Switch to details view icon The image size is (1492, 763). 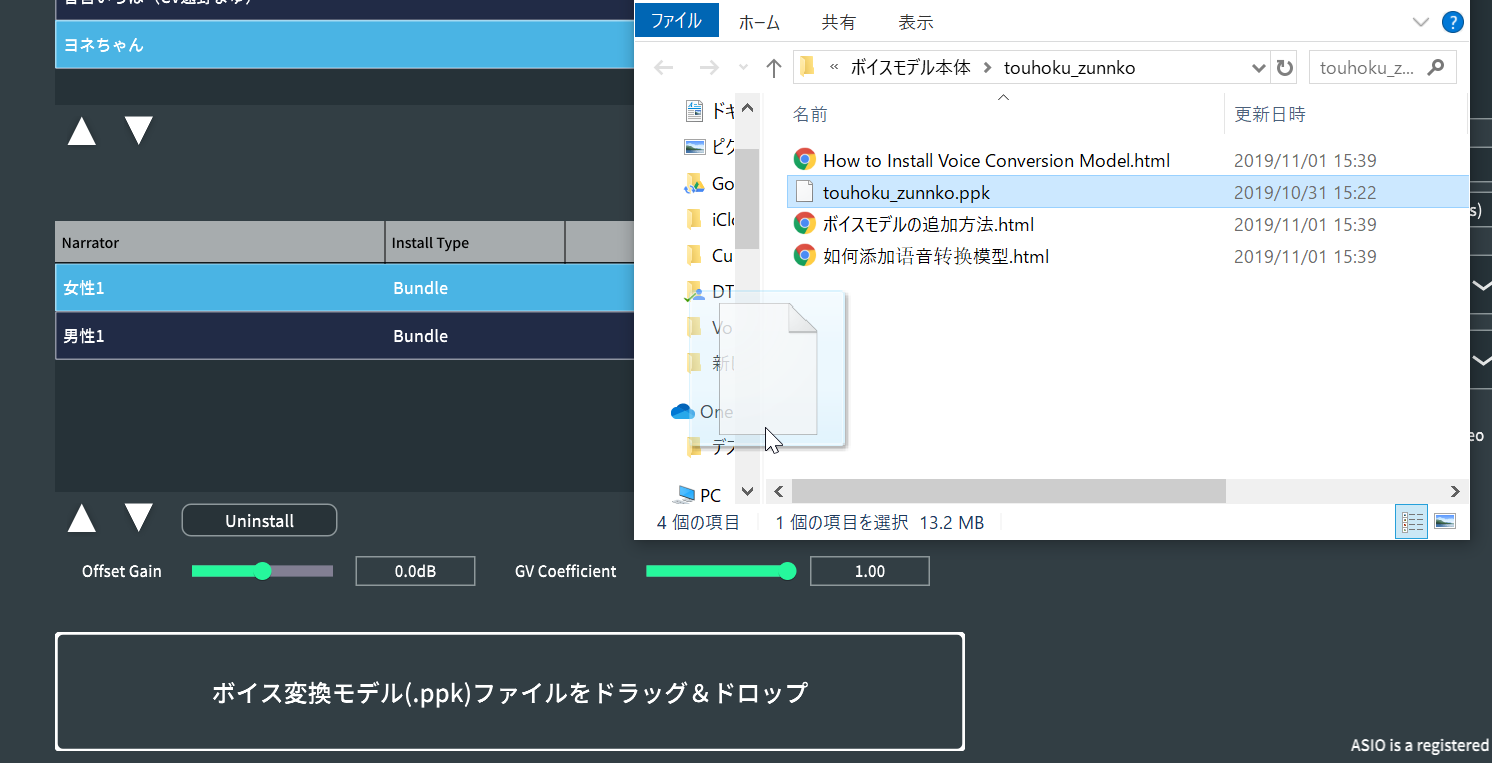[1412, 522]
